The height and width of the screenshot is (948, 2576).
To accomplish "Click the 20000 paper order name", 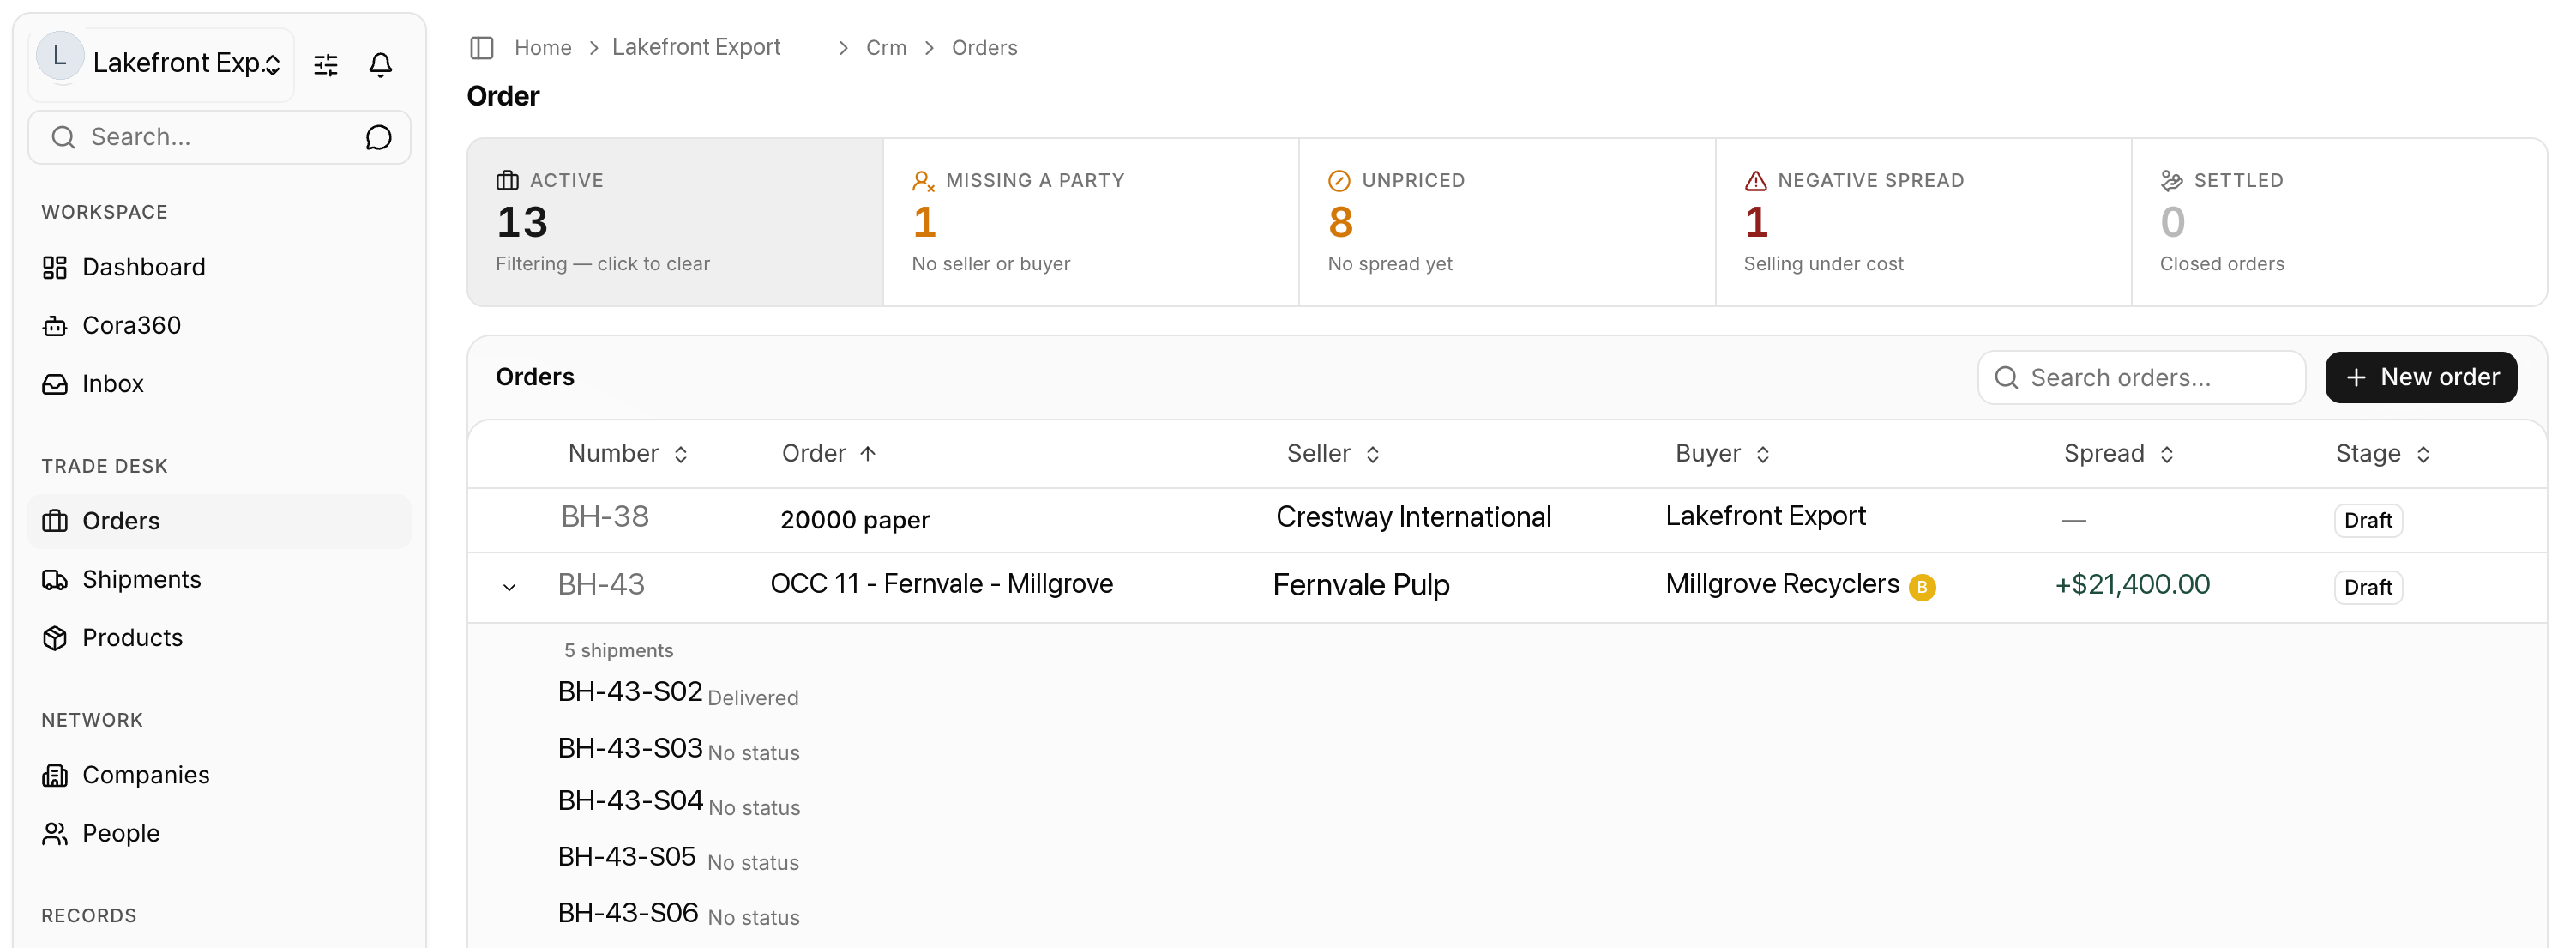I will (854, 520).
